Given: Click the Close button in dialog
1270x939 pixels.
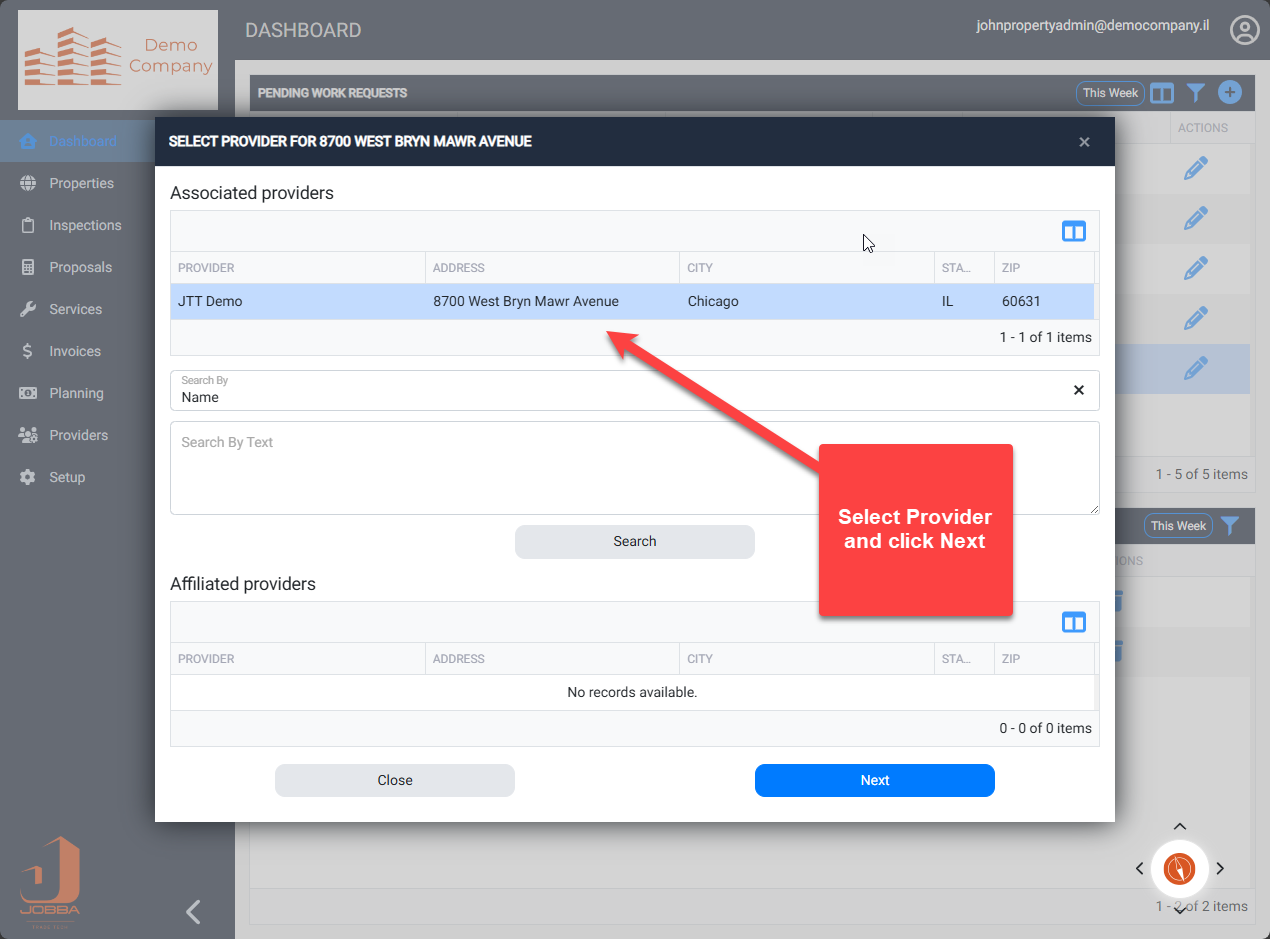Looking at the screenshot, I should click(394, 780).
